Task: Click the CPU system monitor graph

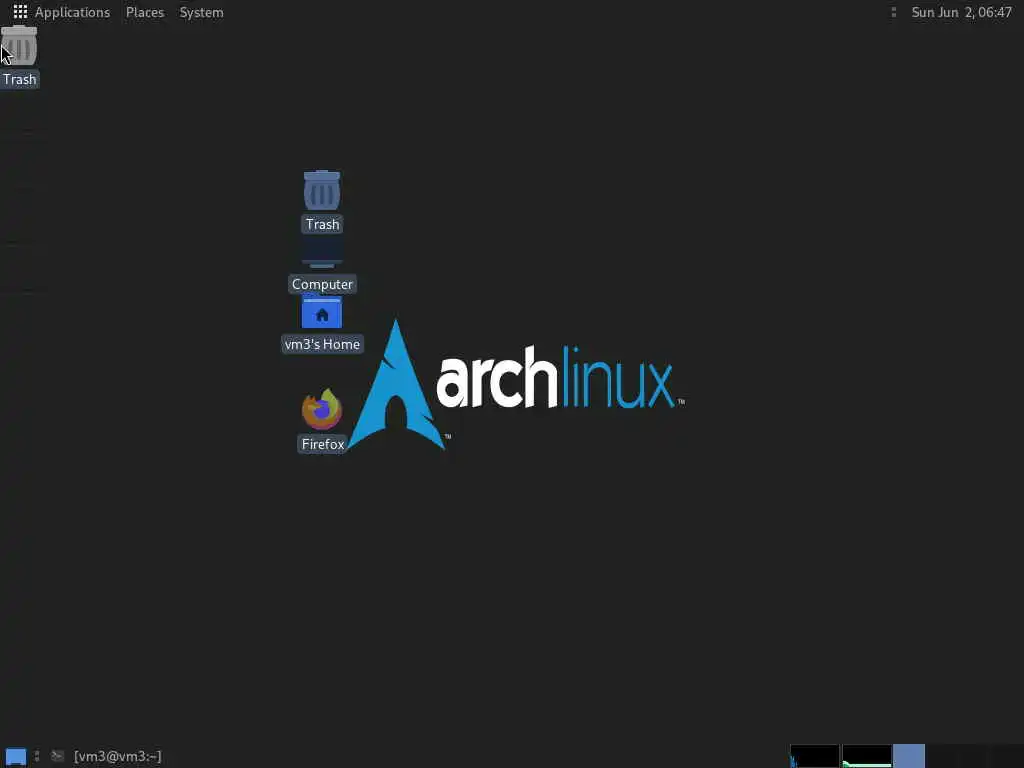Action: click(x=814, y=756)
